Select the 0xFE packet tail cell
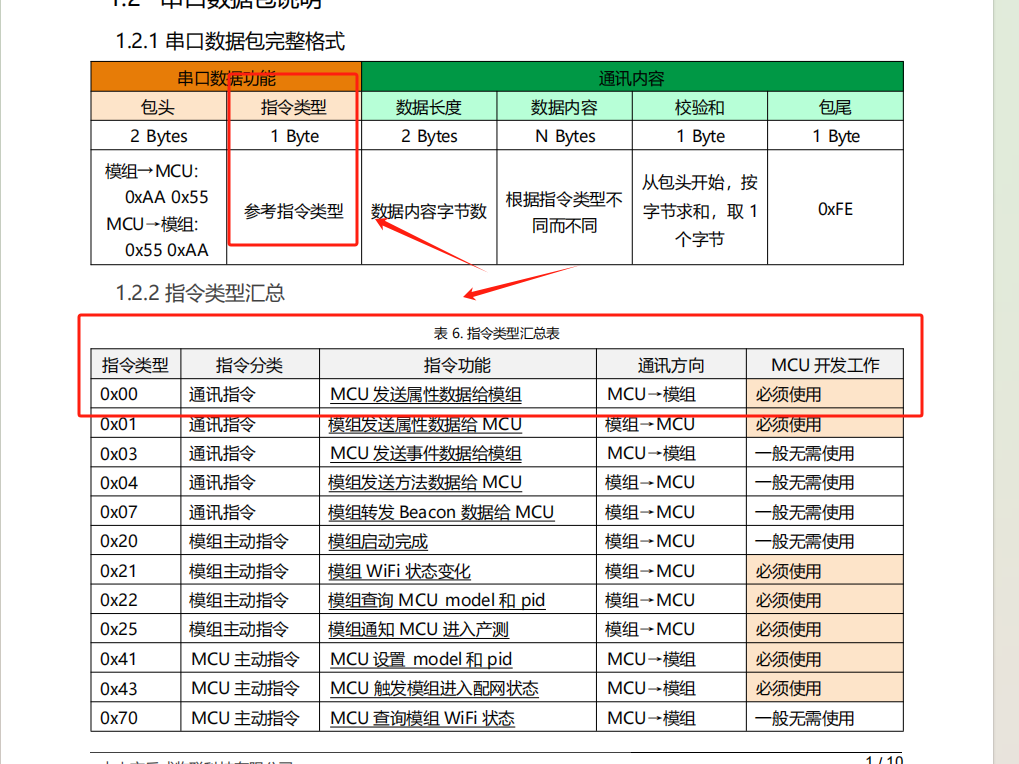This screenshot has width=1019, height=764. click(835, 209)
